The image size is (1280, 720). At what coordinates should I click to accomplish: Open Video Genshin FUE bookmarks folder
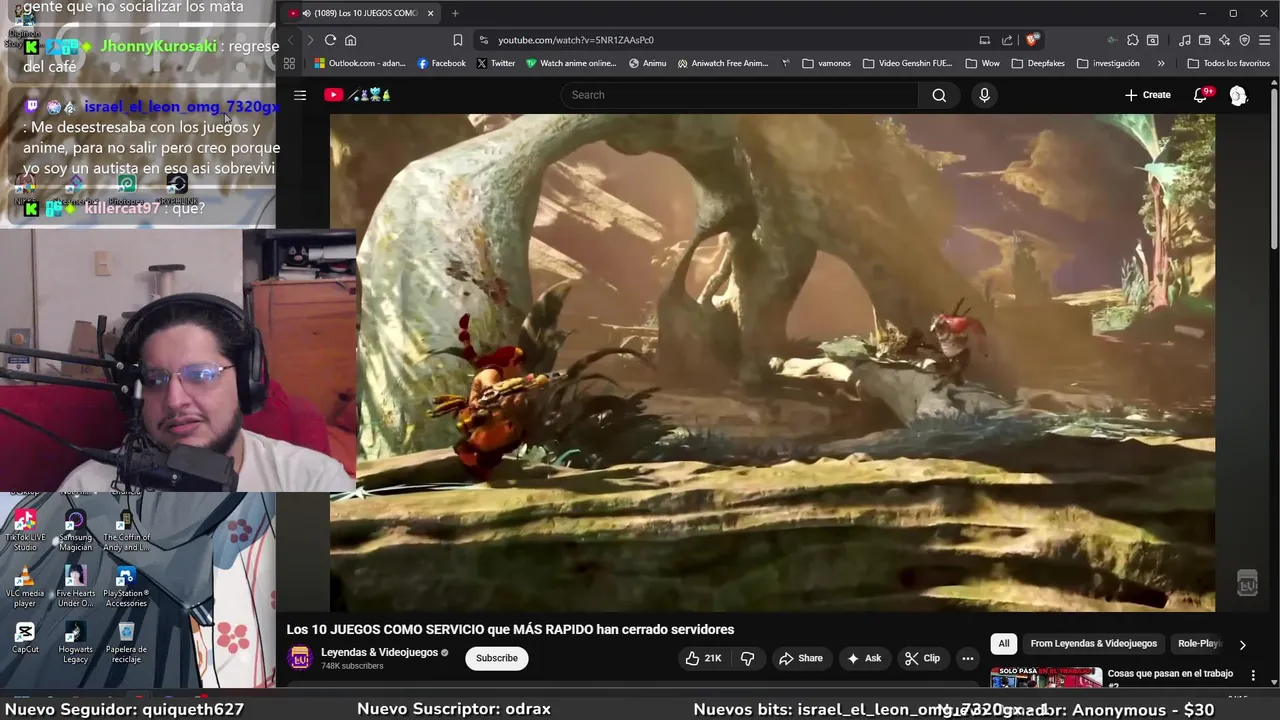tap(907, 63)
